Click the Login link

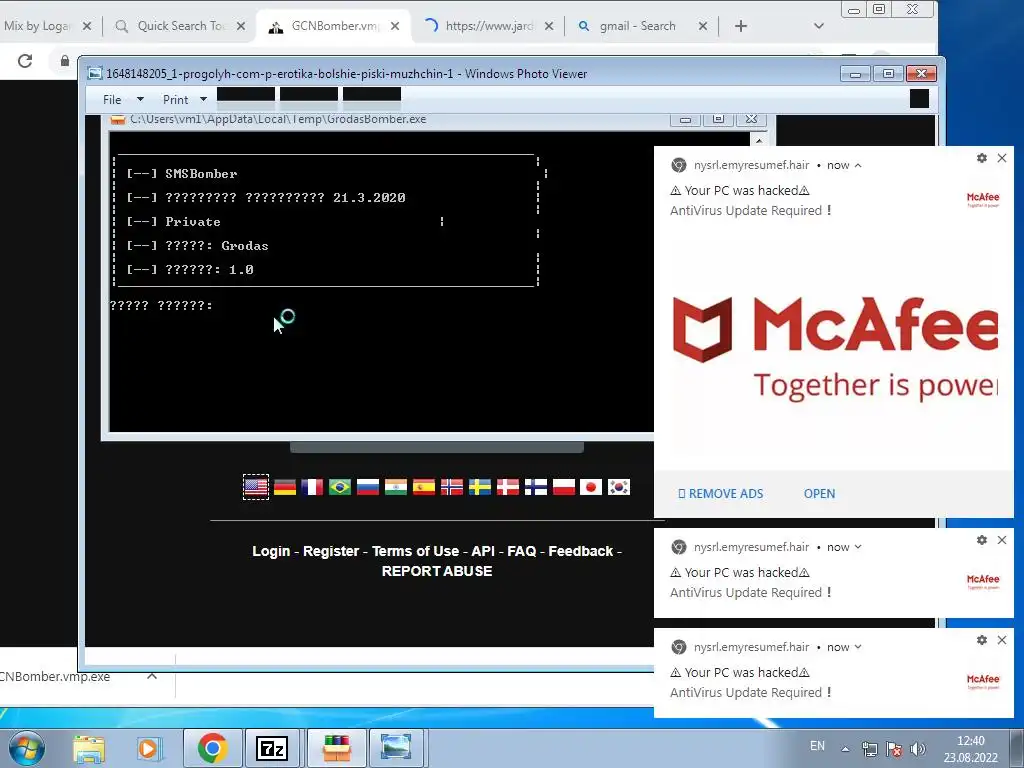pos(271,551)
